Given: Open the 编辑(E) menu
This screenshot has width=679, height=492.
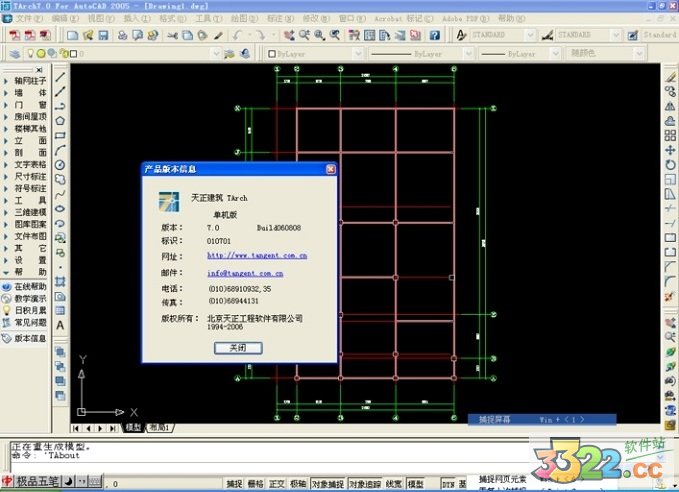Looking at the screenshot, I should pyautogui.click(x=65, y=19).
